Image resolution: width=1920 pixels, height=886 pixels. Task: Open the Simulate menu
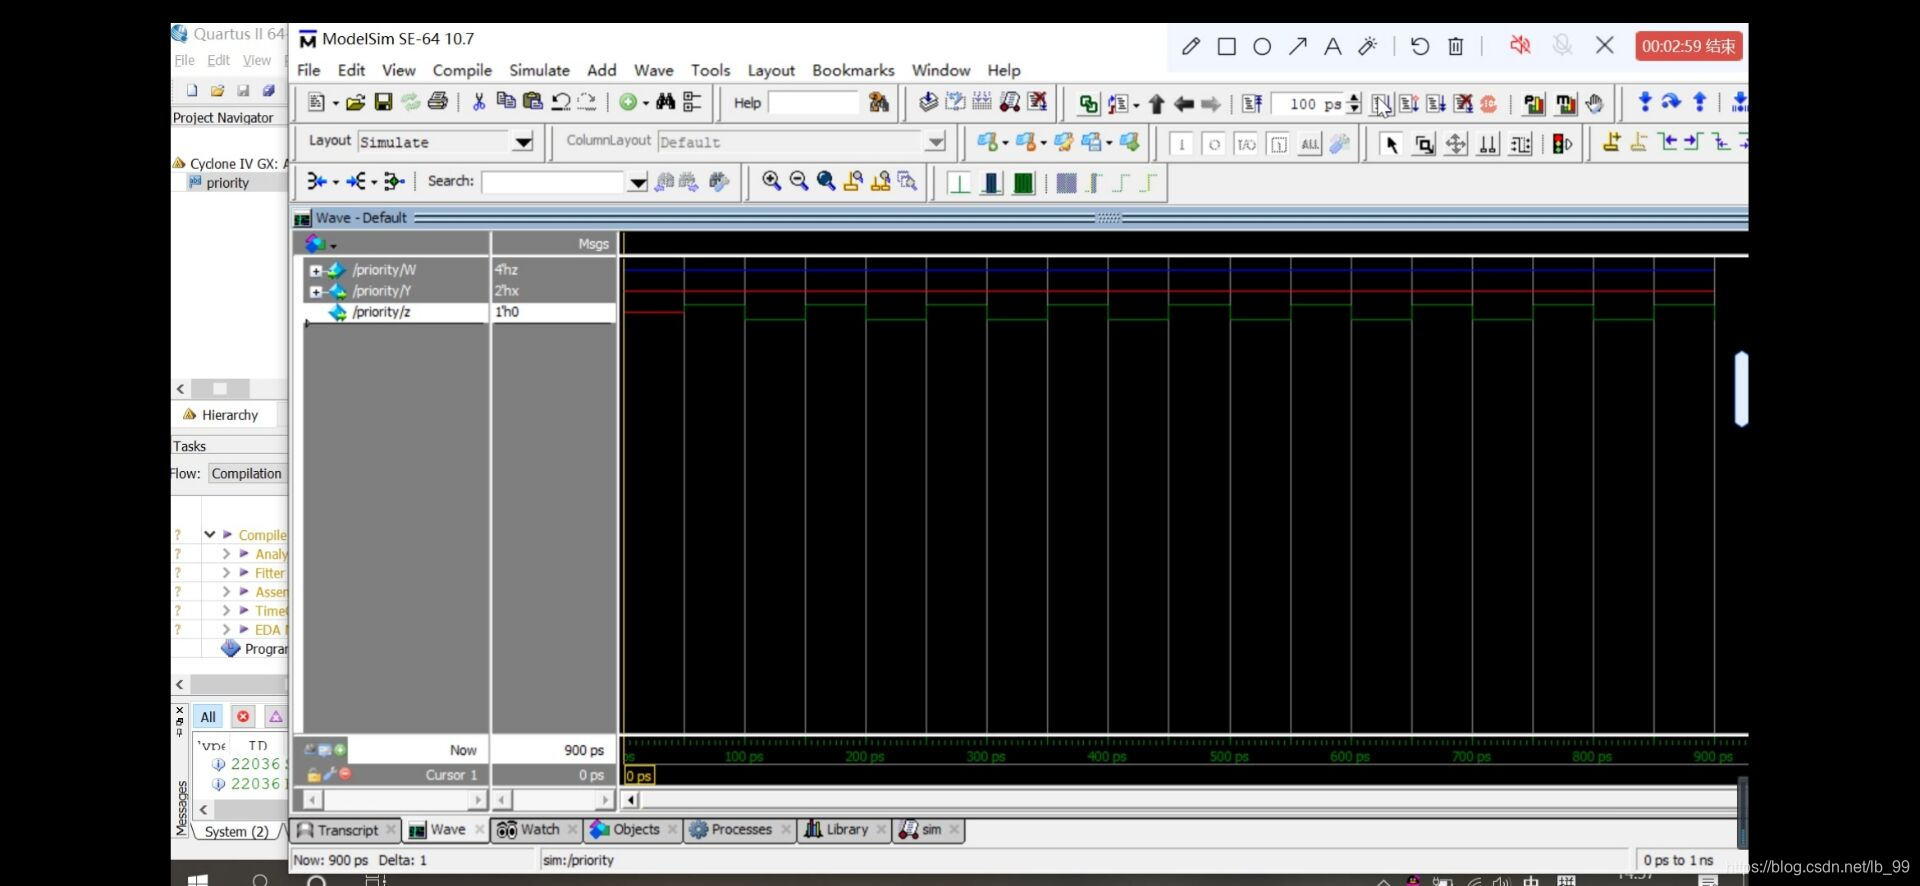(x=539, y=70)
